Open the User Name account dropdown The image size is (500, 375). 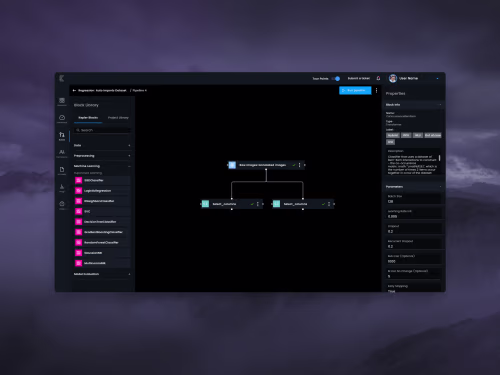point(437,79)
